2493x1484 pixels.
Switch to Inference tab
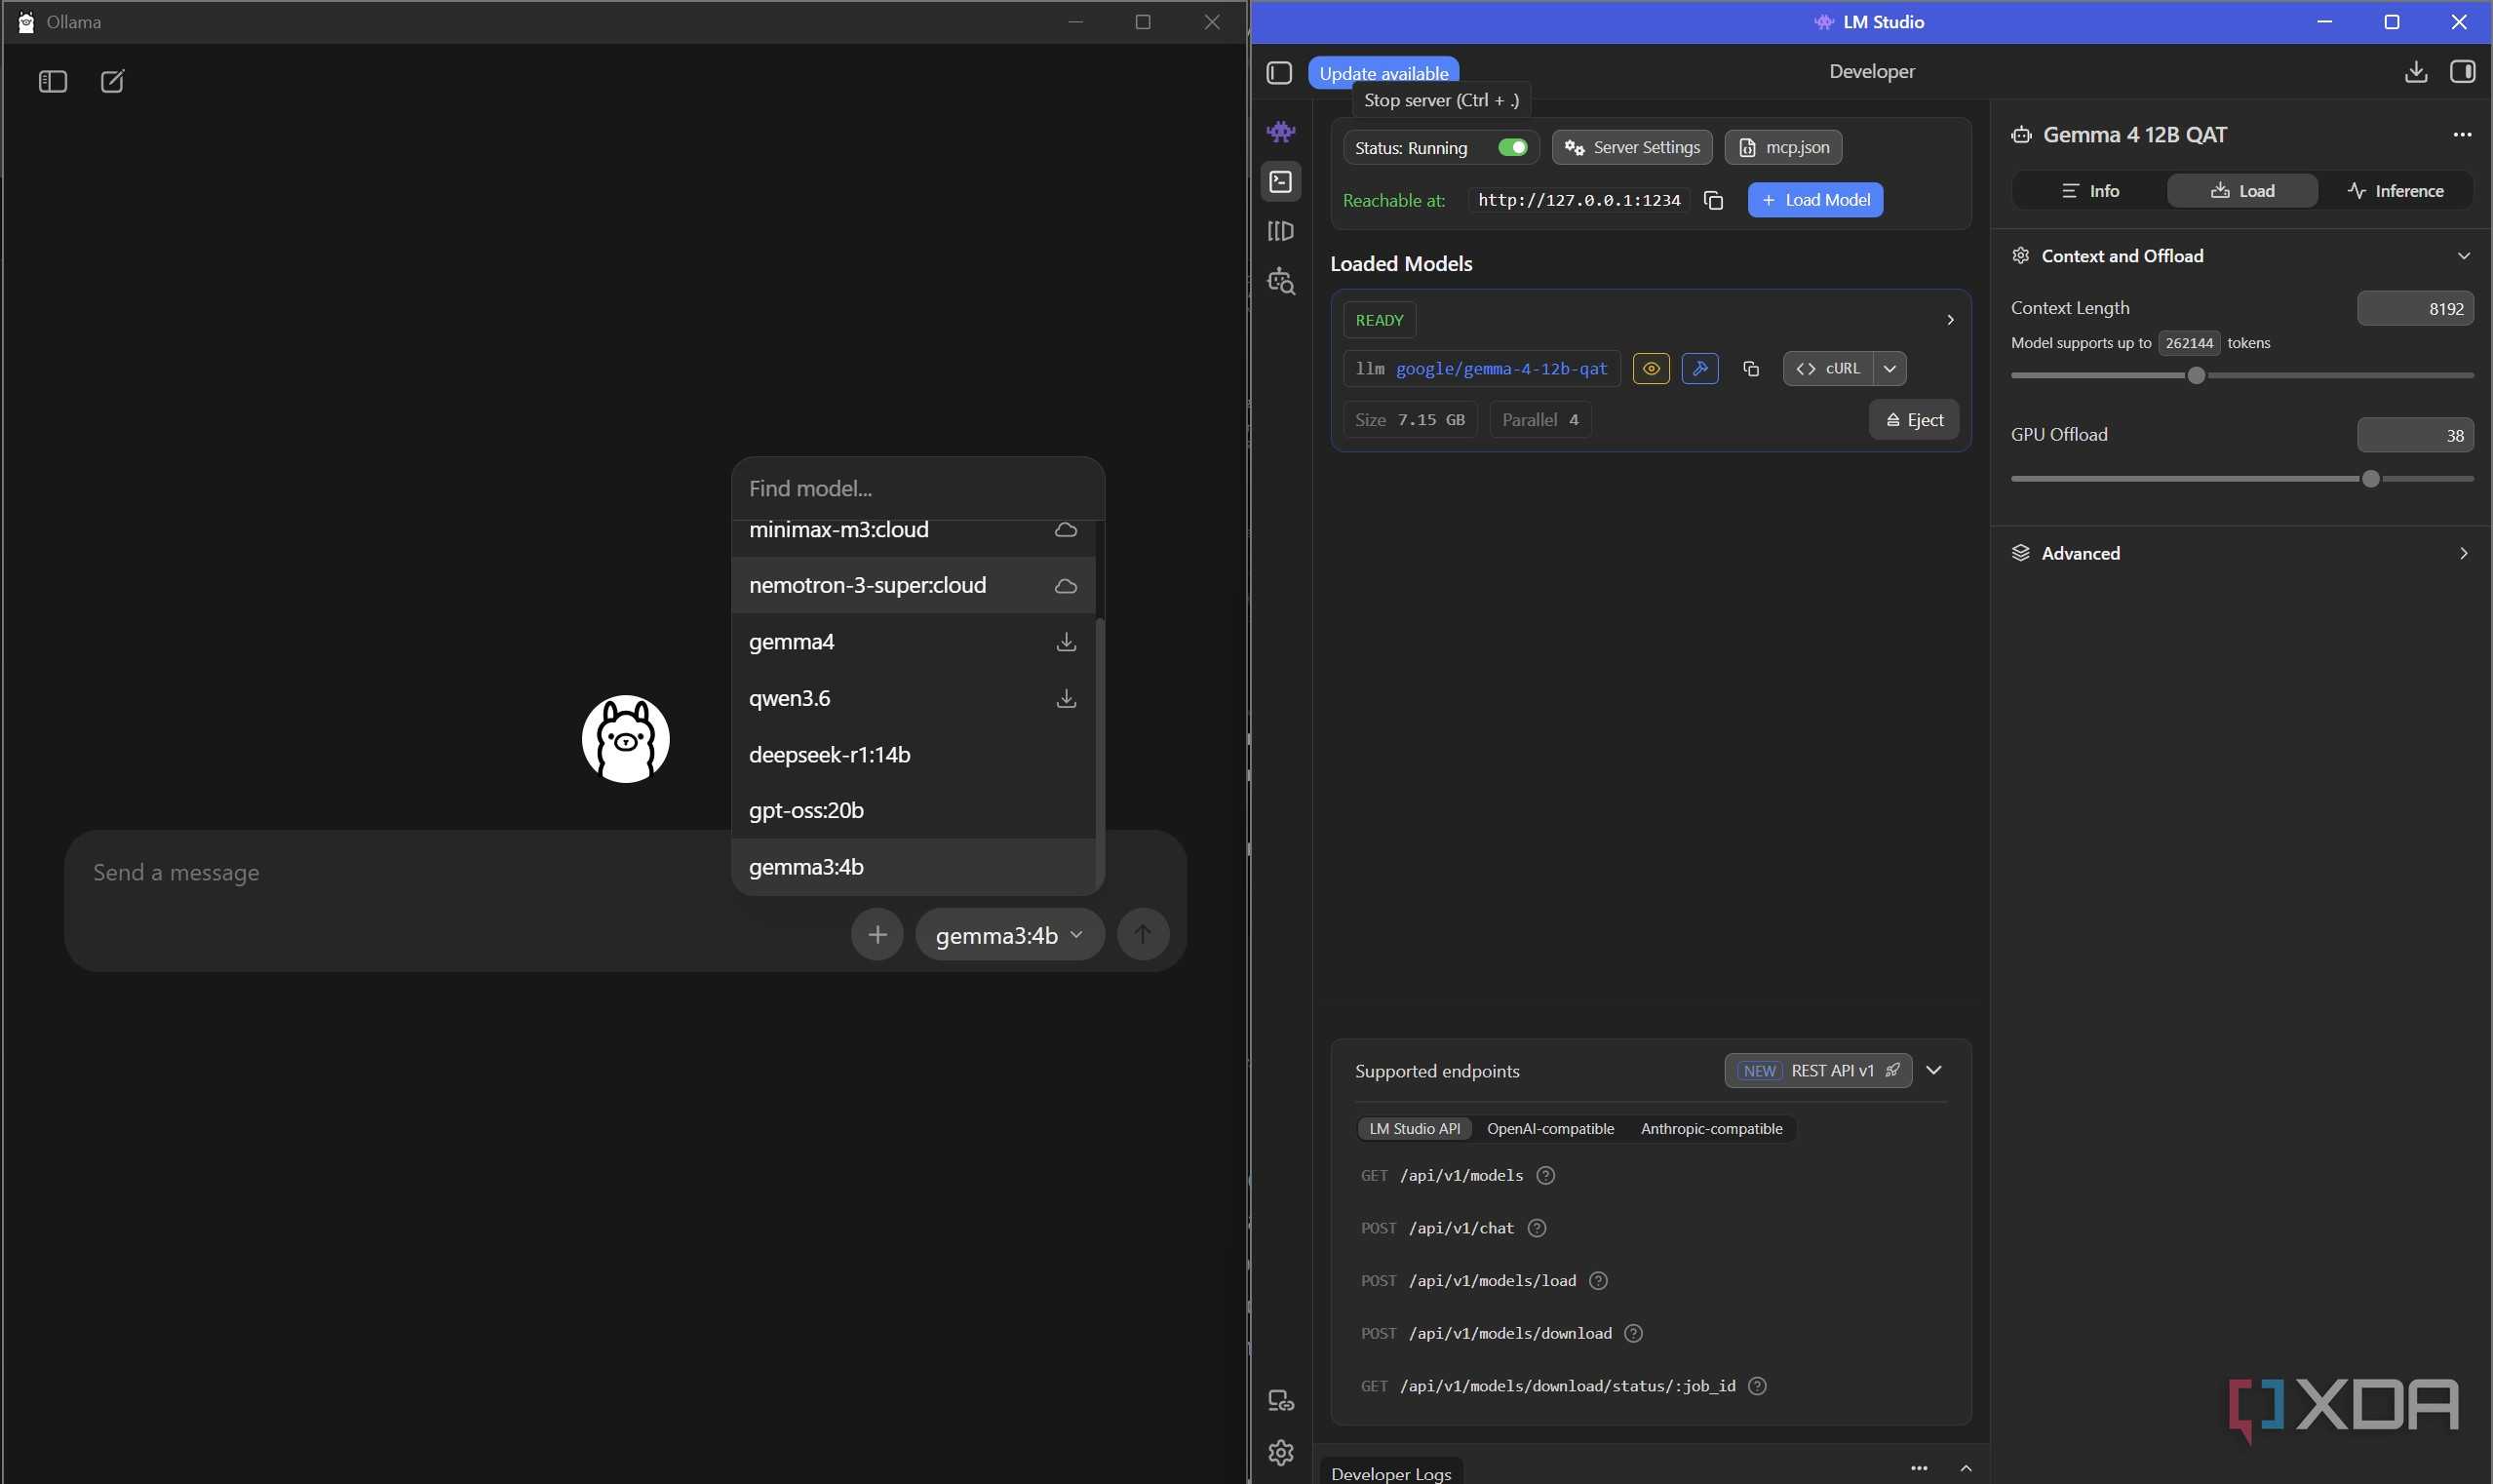coord(2395,191)
